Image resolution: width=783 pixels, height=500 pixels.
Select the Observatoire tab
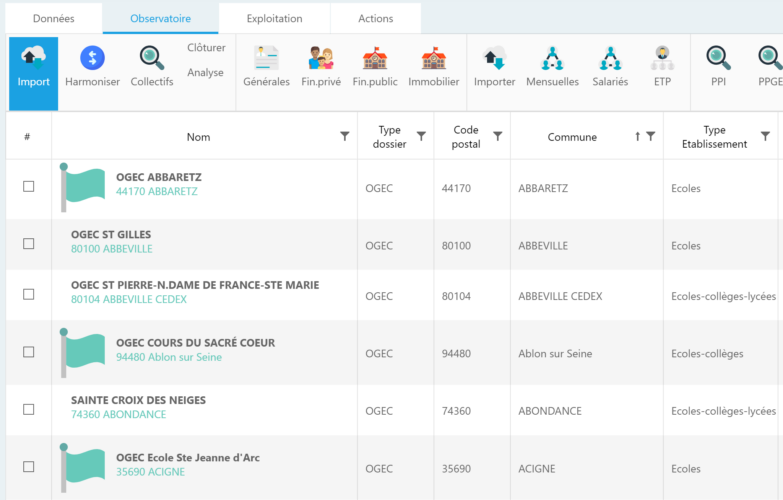[x=160, y=18]
